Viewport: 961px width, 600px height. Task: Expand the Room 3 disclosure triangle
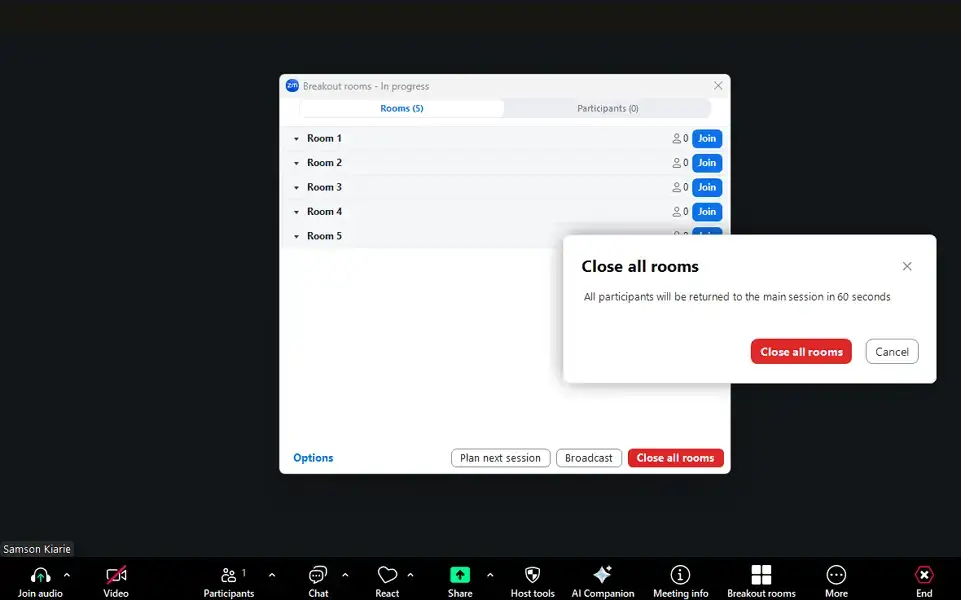tap(296, 188)
